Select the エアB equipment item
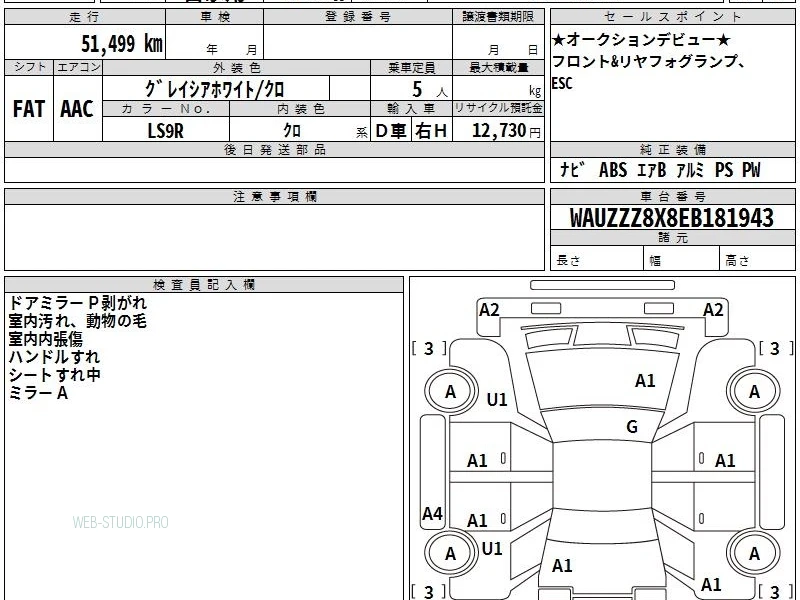 coord(652,170)
